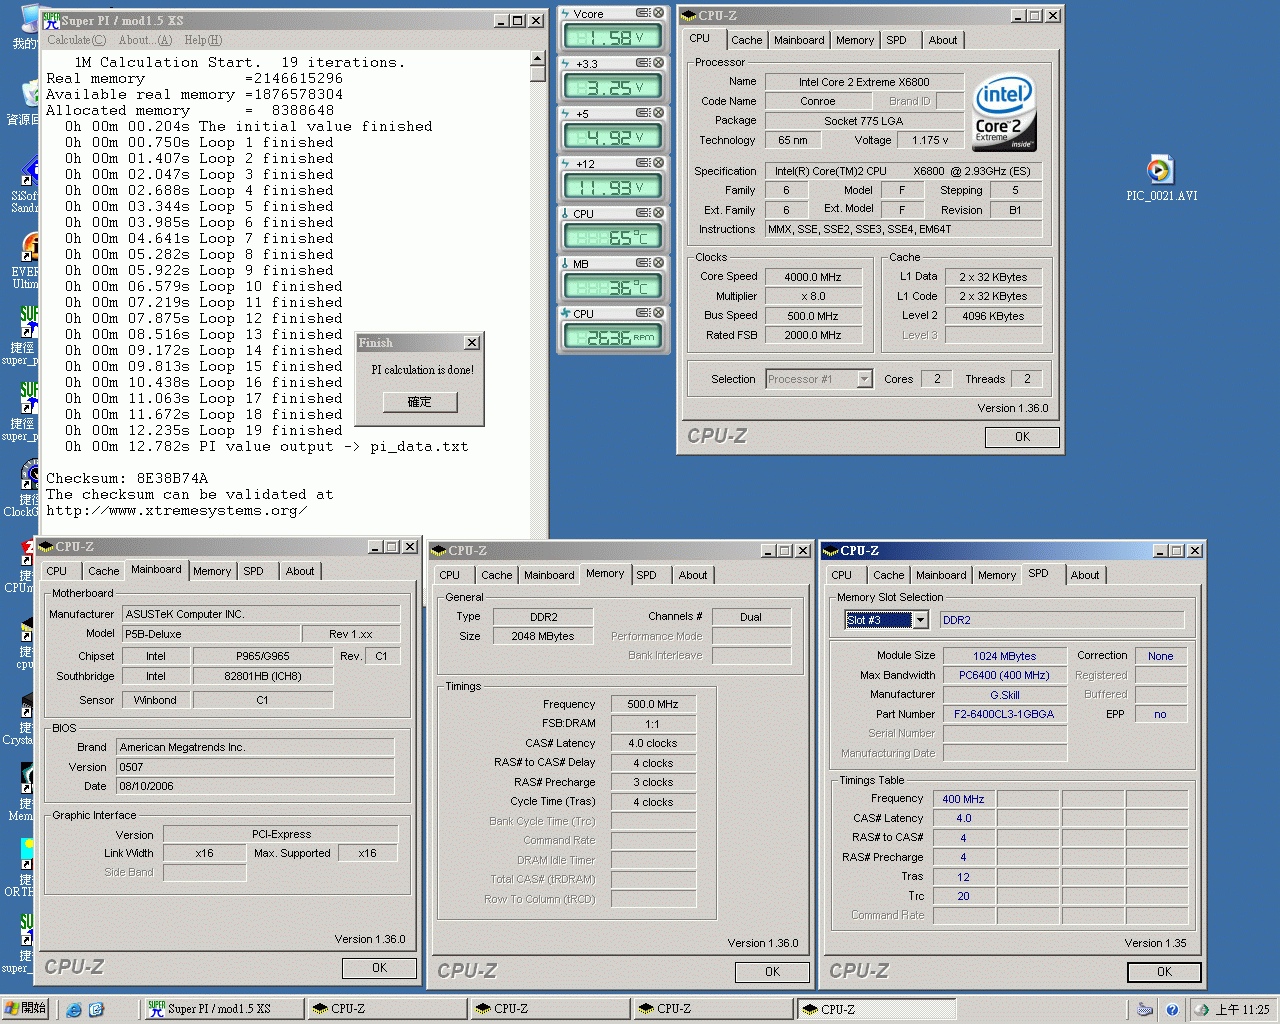This screenshot has height=1024, width=1280.
Task: Switch to CPU tab in bottom-left CPU-Z Mainboard window
Action: pyautogui.click(x=57, y=571)
